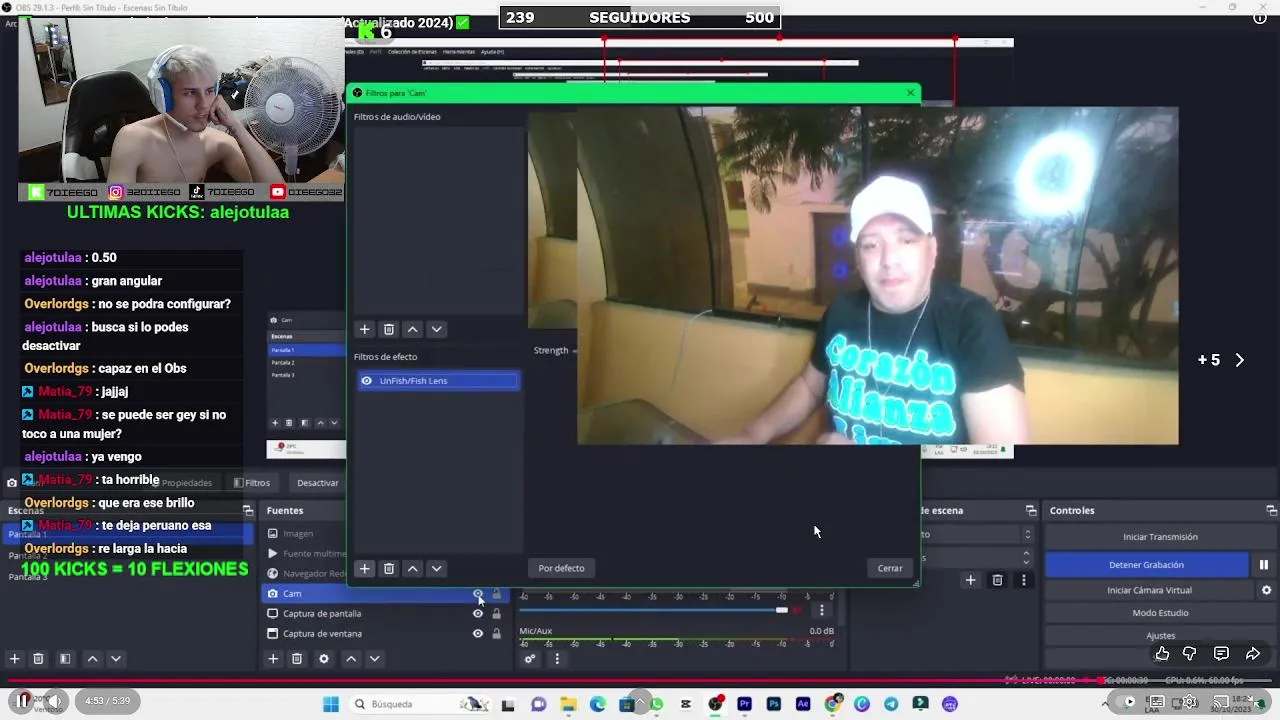Screen dimensions: 1280x720
Task: Add a new effect filter with plus
Action: (x=364, y=568)
